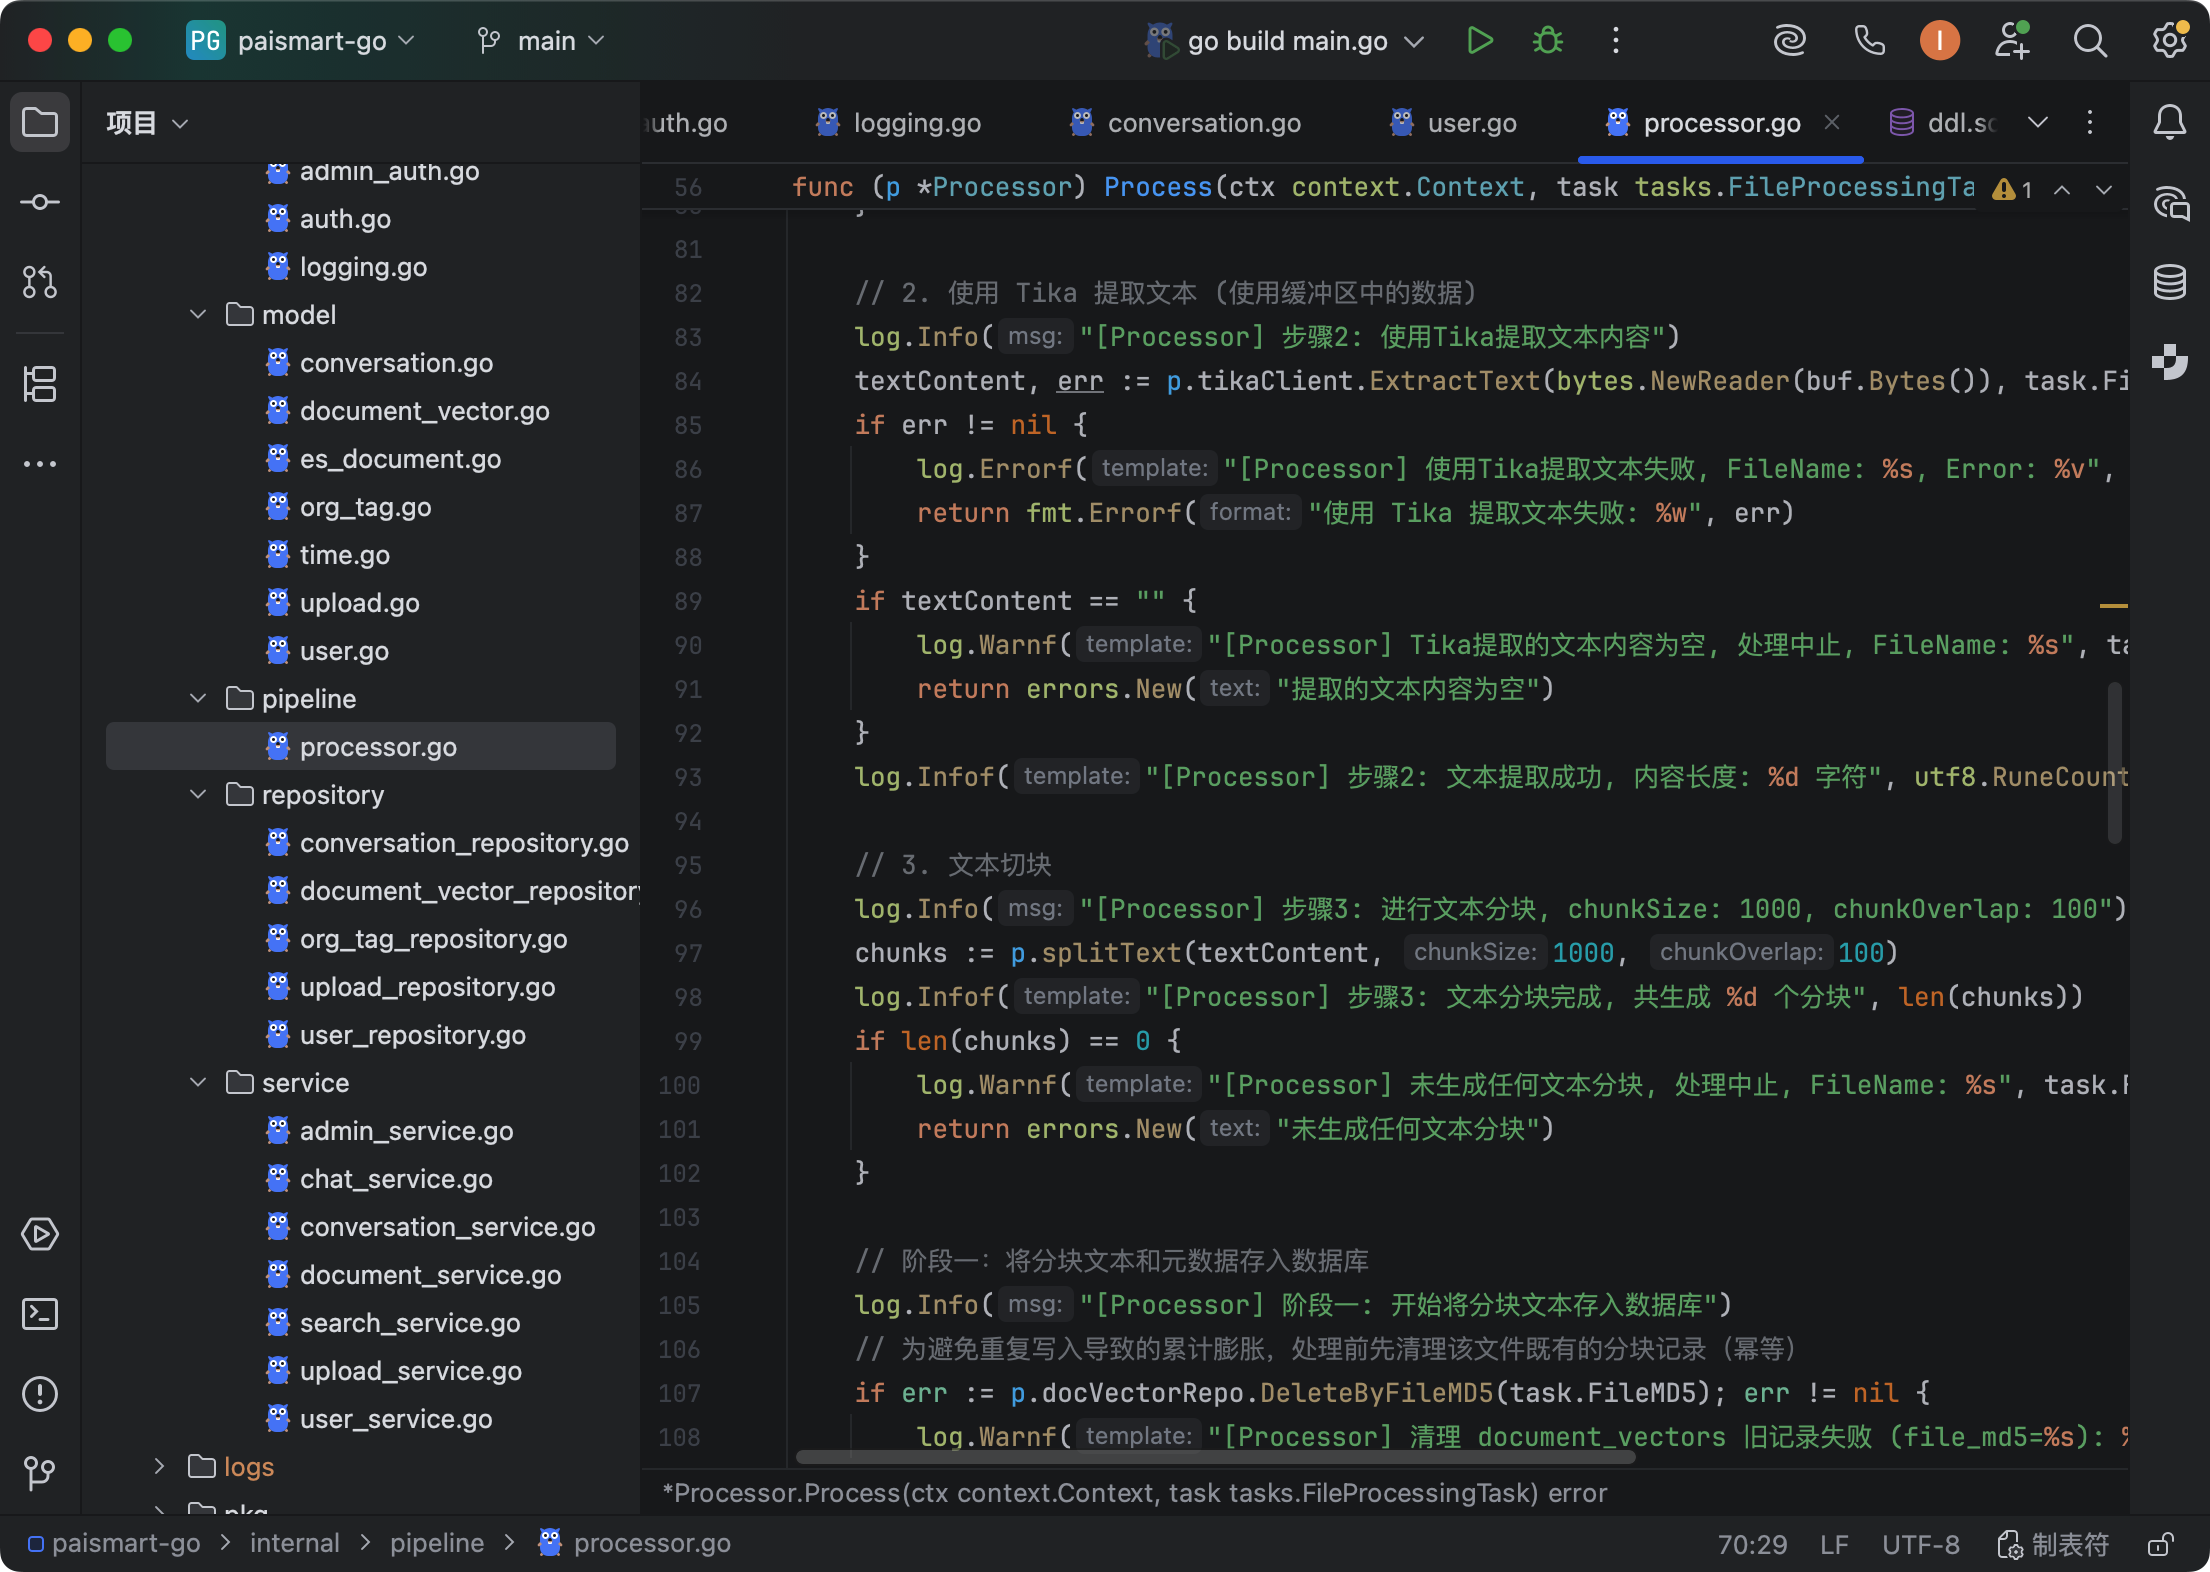The height and width of the screenshot is (1572, 2210).
Task: Open the Problems tool window
Action: point(40,1394)
